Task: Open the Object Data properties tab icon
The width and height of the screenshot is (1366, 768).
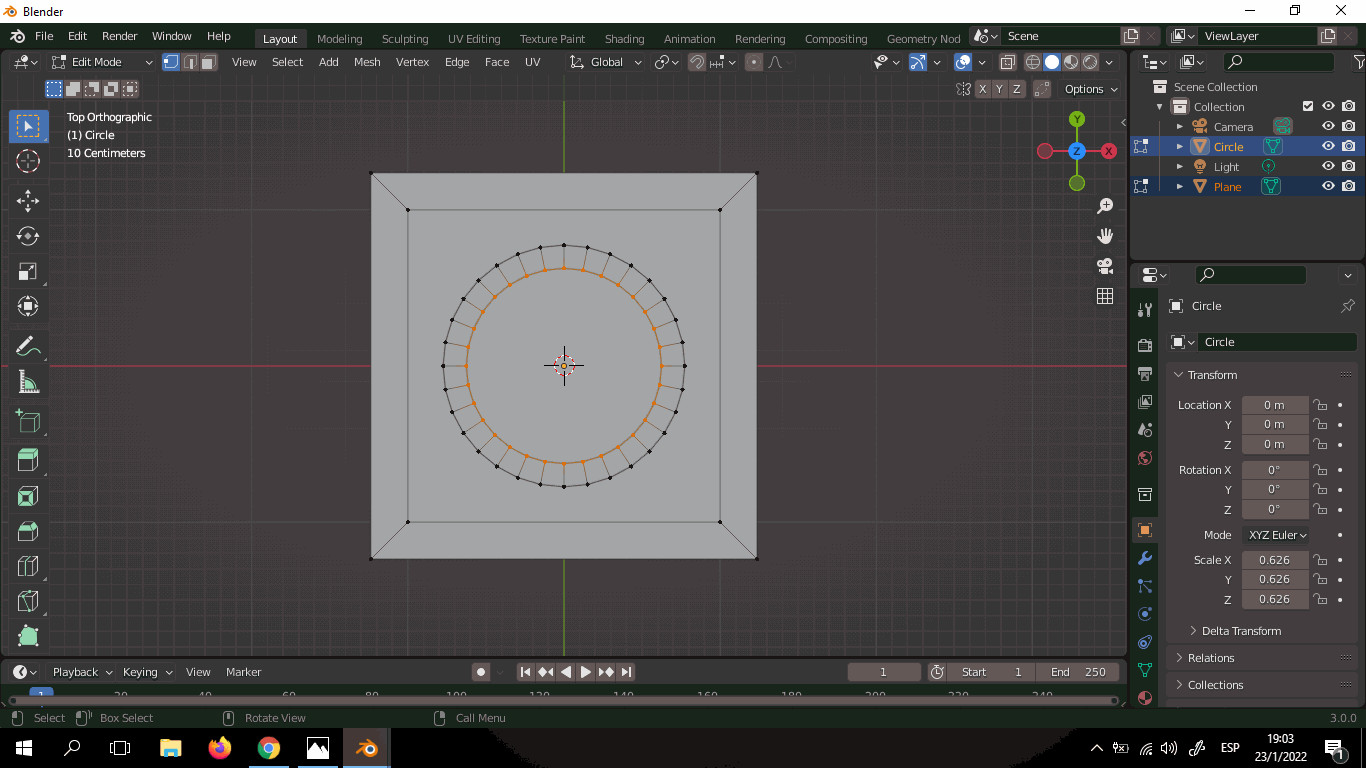Action: tap(1145, 670)
